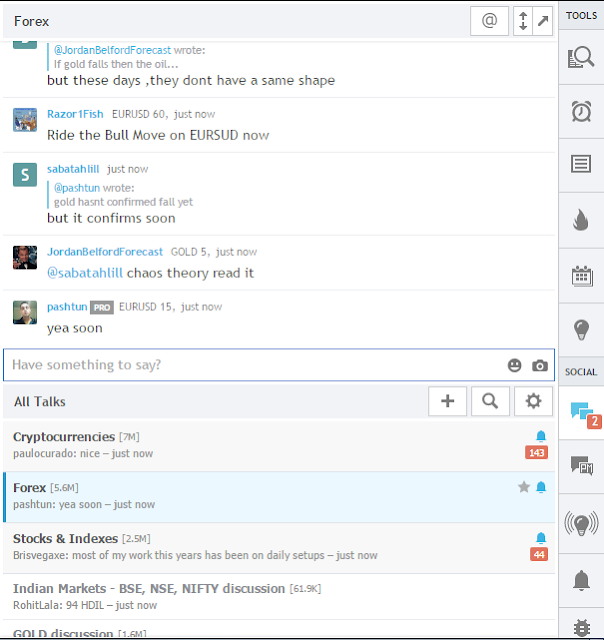
Task: Toggle notification bell for Stocks & Indexes
Action: click(x=541, y=538)
